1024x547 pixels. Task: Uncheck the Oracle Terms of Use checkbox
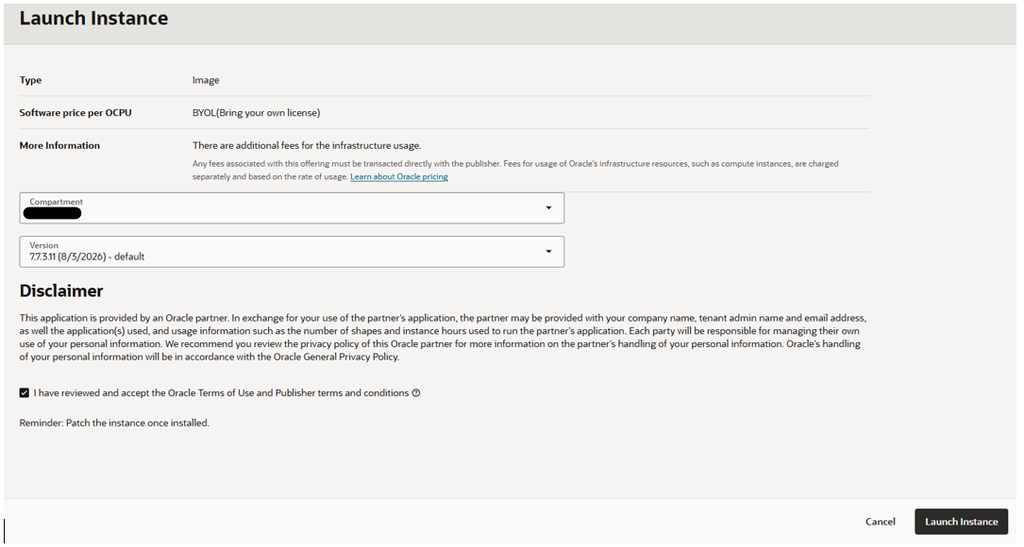point(24,393)
